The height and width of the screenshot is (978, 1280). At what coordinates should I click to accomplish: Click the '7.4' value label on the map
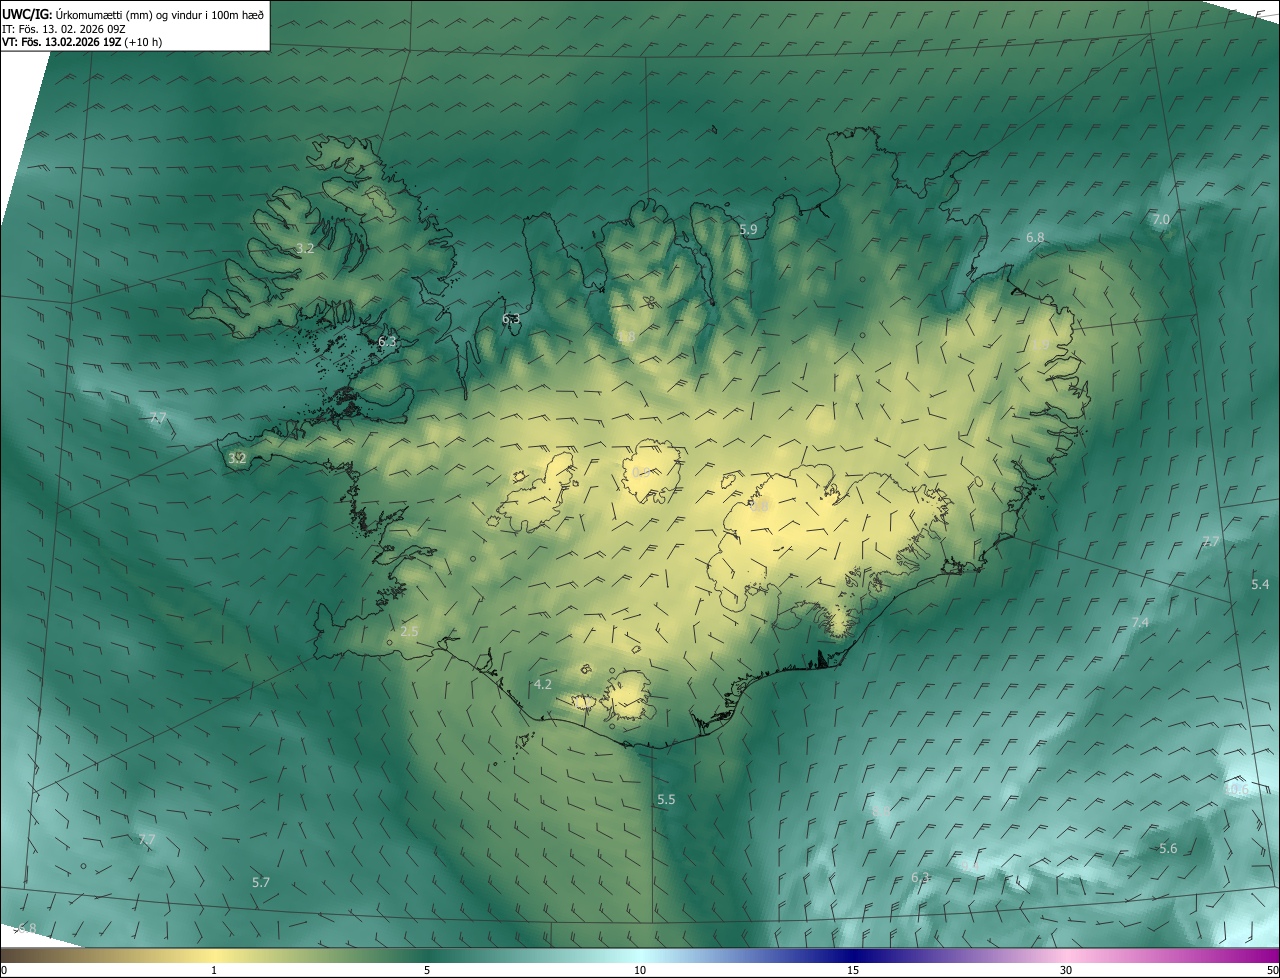tap(1140, 623)
